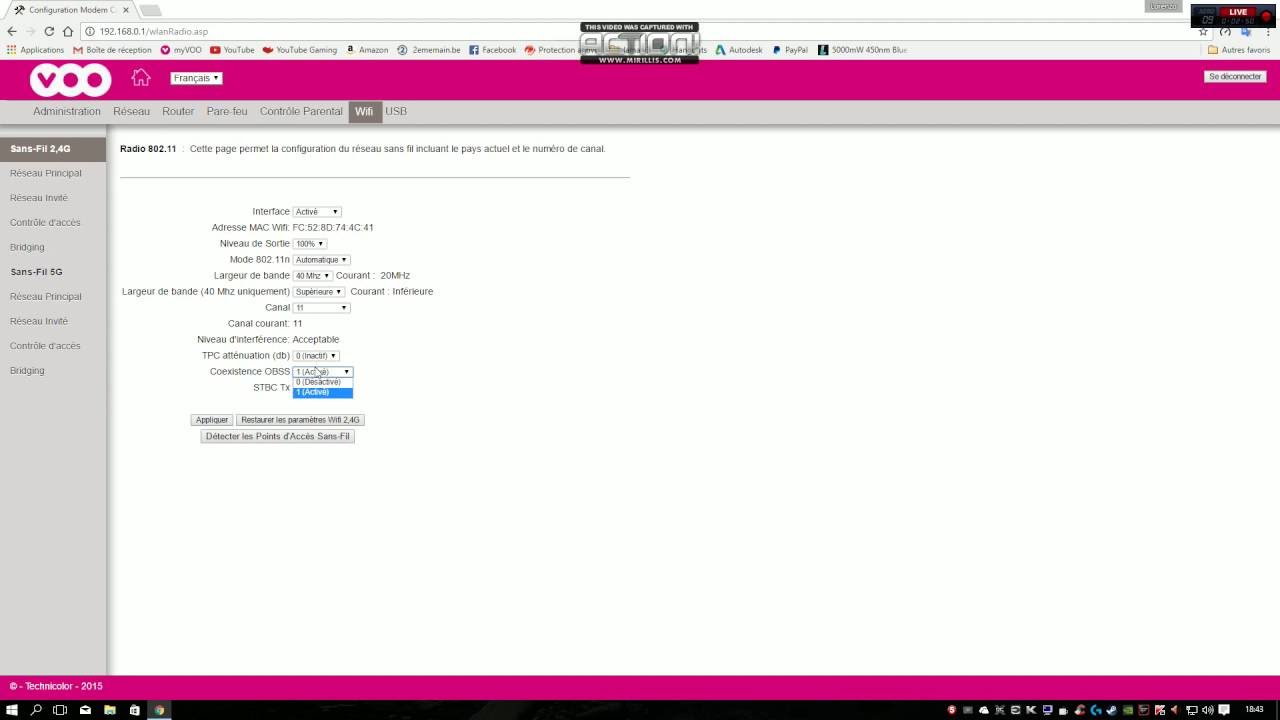The image size is (1280, 720).
Task: Open the myVOO bookmark
Action: (x=181, y=50)
